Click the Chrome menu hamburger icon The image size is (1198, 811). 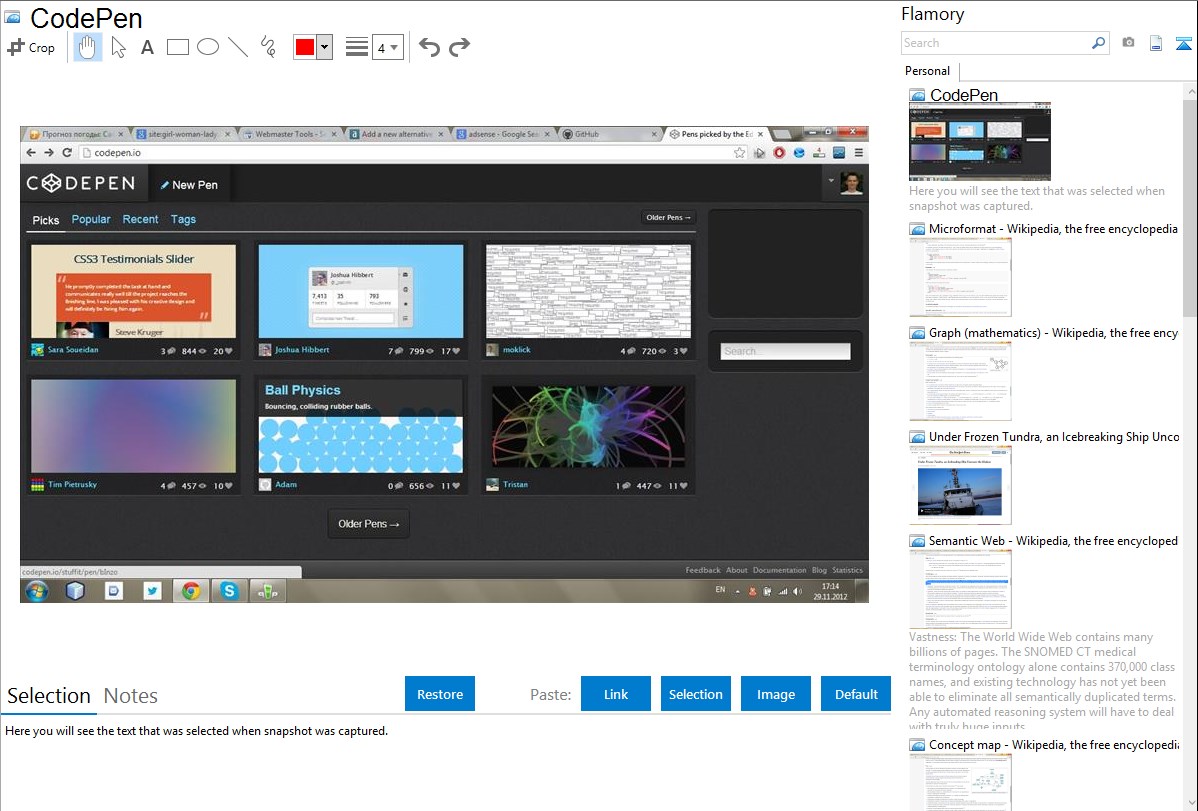[x=859, y=153]
